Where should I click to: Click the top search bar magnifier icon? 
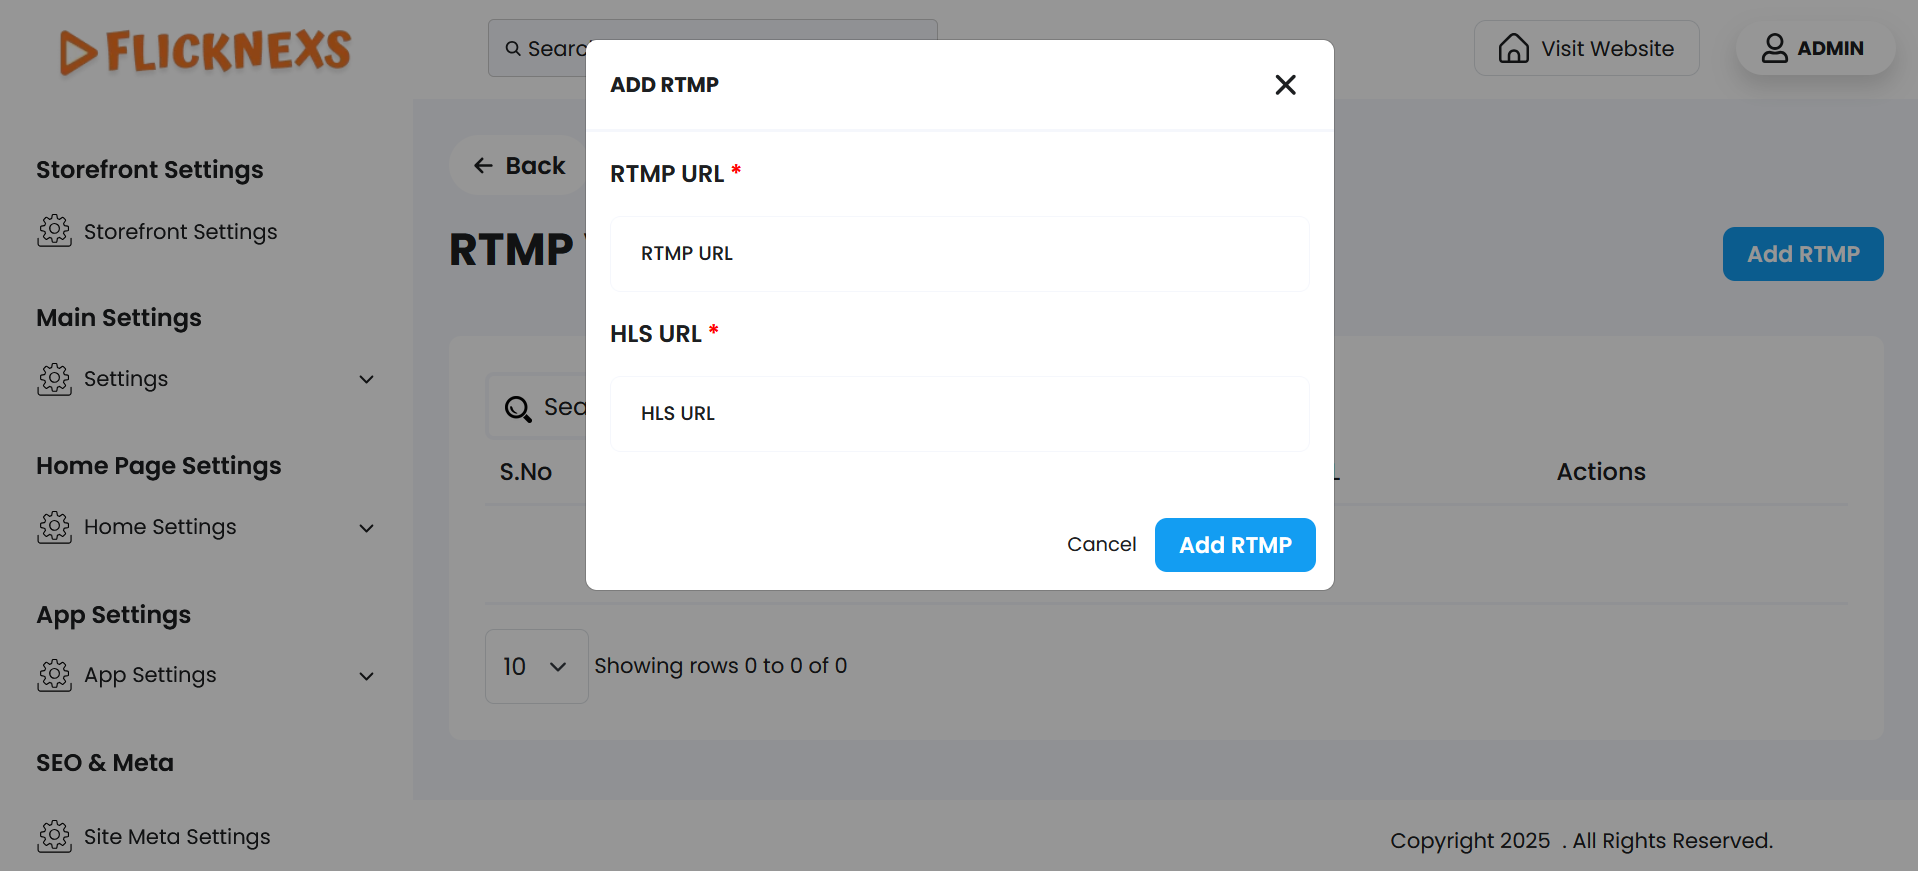(x=513, y=48)
